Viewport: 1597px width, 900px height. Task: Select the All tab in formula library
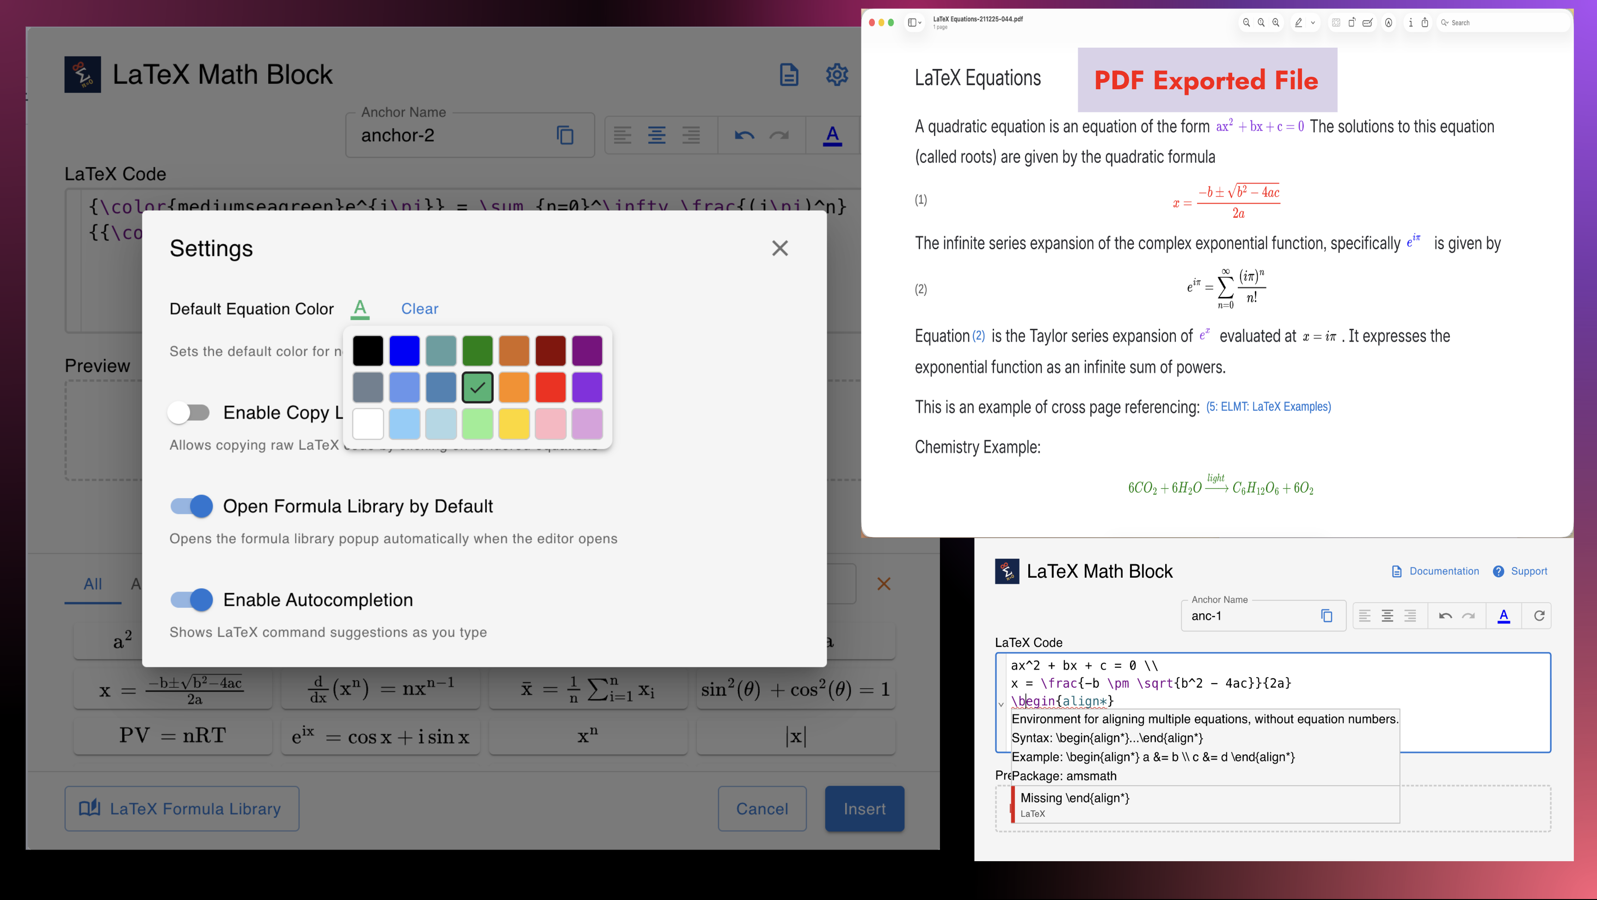pyautogui.click(x=93, y=584)
